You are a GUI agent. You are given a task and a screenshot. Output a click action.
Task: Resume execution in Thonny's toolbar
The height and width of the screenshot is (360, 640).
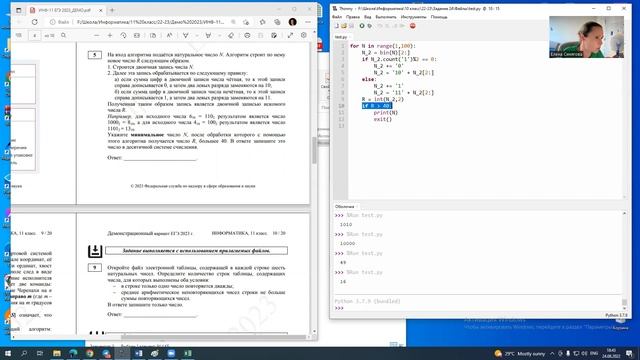(402, 26)
